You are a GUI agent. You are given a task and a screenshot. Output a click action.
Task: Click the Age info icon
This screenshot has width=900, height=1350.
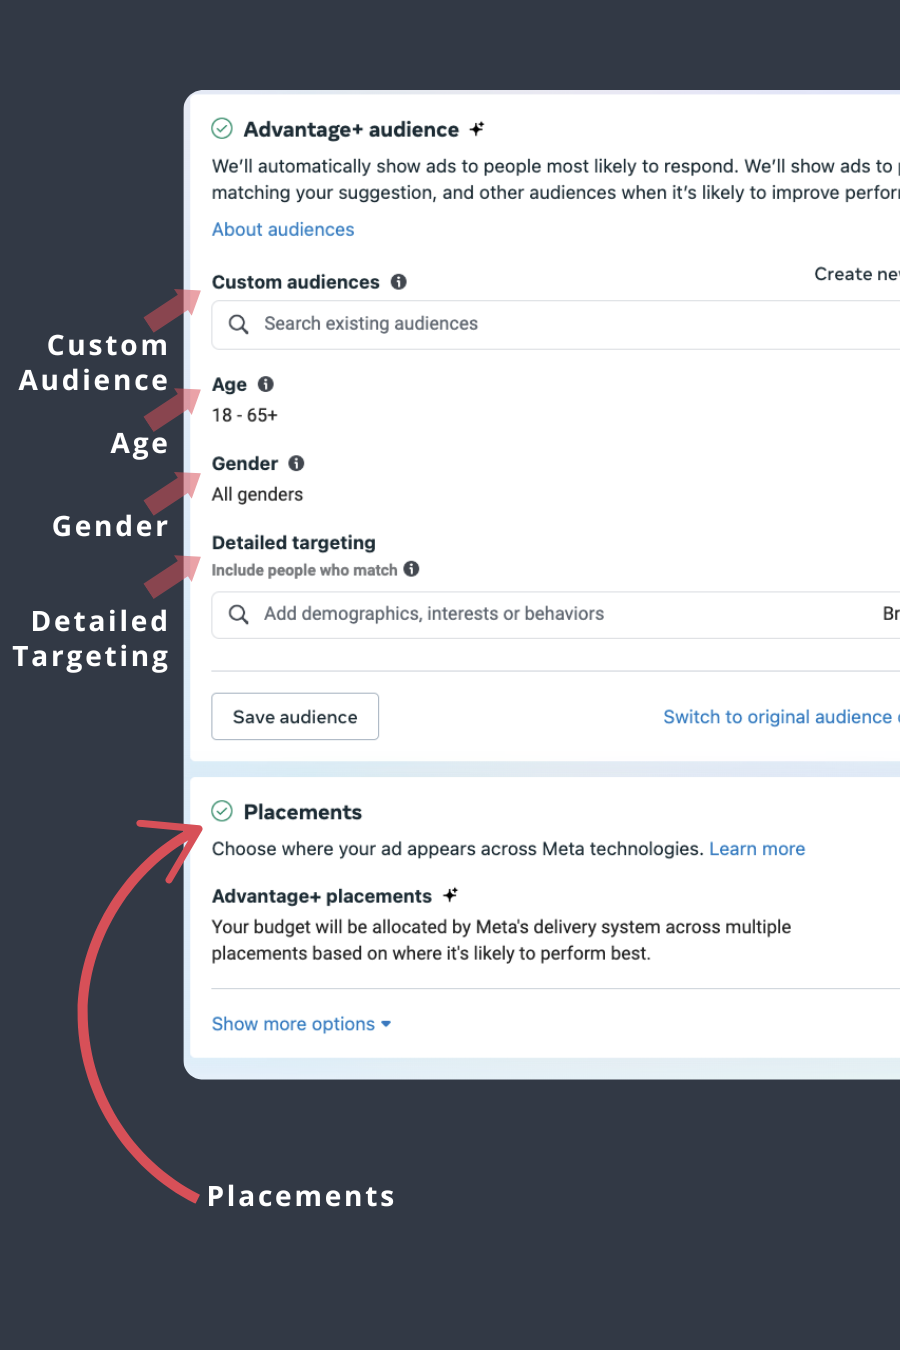click(266, 384)
